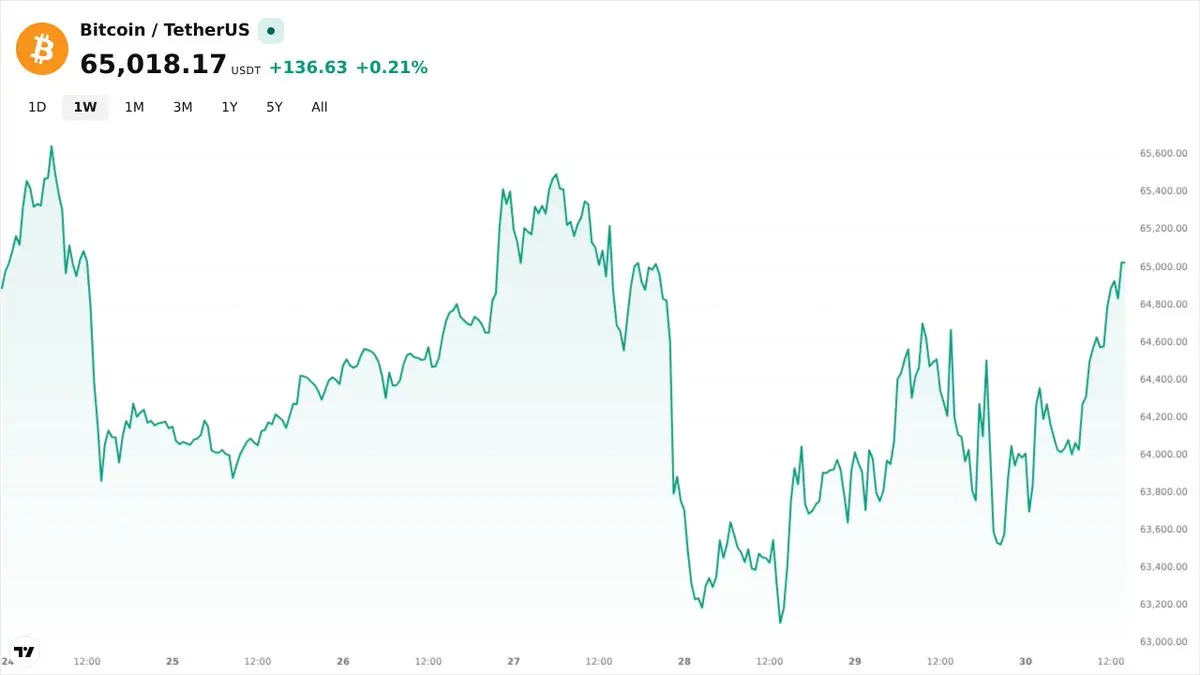1200x675 pixels.
Task: Click the 25 date marker on time axis
Action: [172, 661]
